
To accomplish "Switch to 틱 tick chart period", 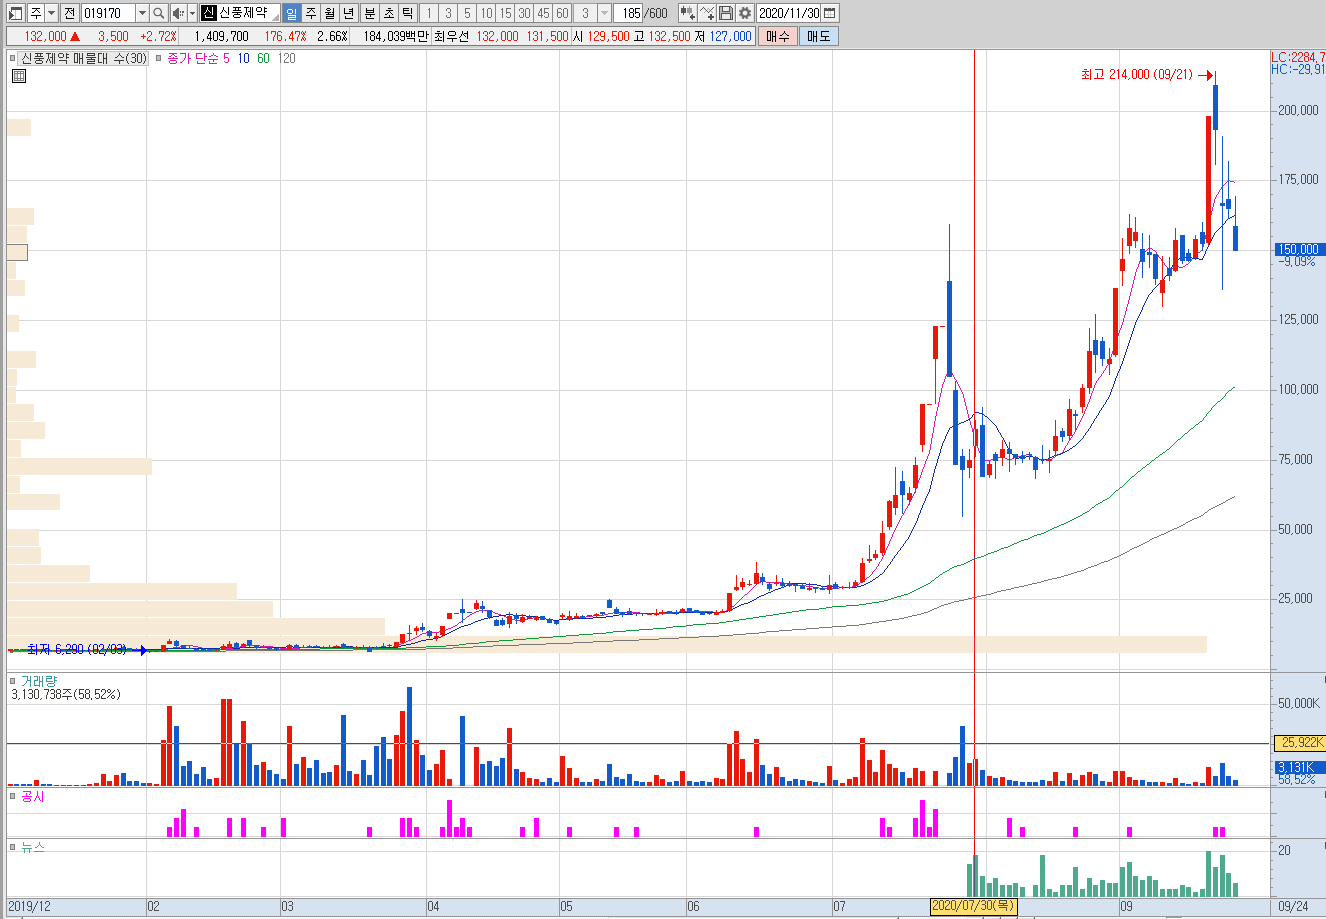I will pyautogui.click(x=407, y=13).
